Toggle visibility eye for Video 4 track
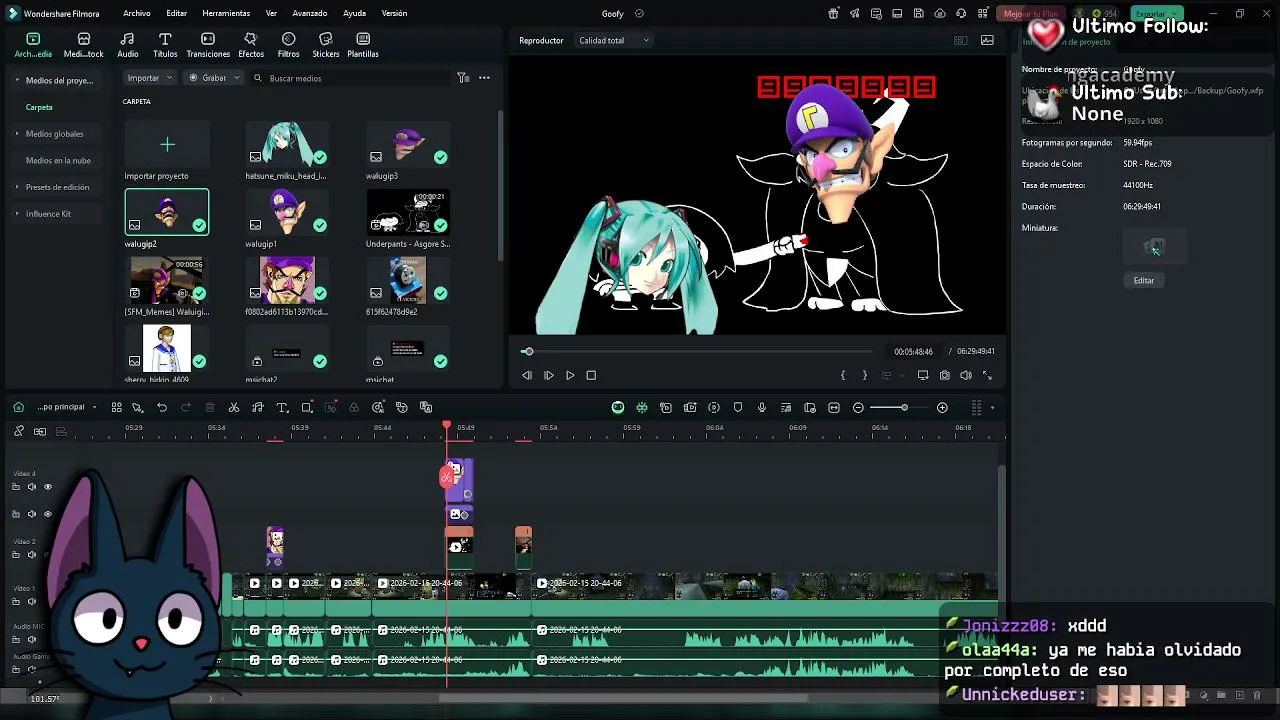The image size is (1280, 720). 47,487
